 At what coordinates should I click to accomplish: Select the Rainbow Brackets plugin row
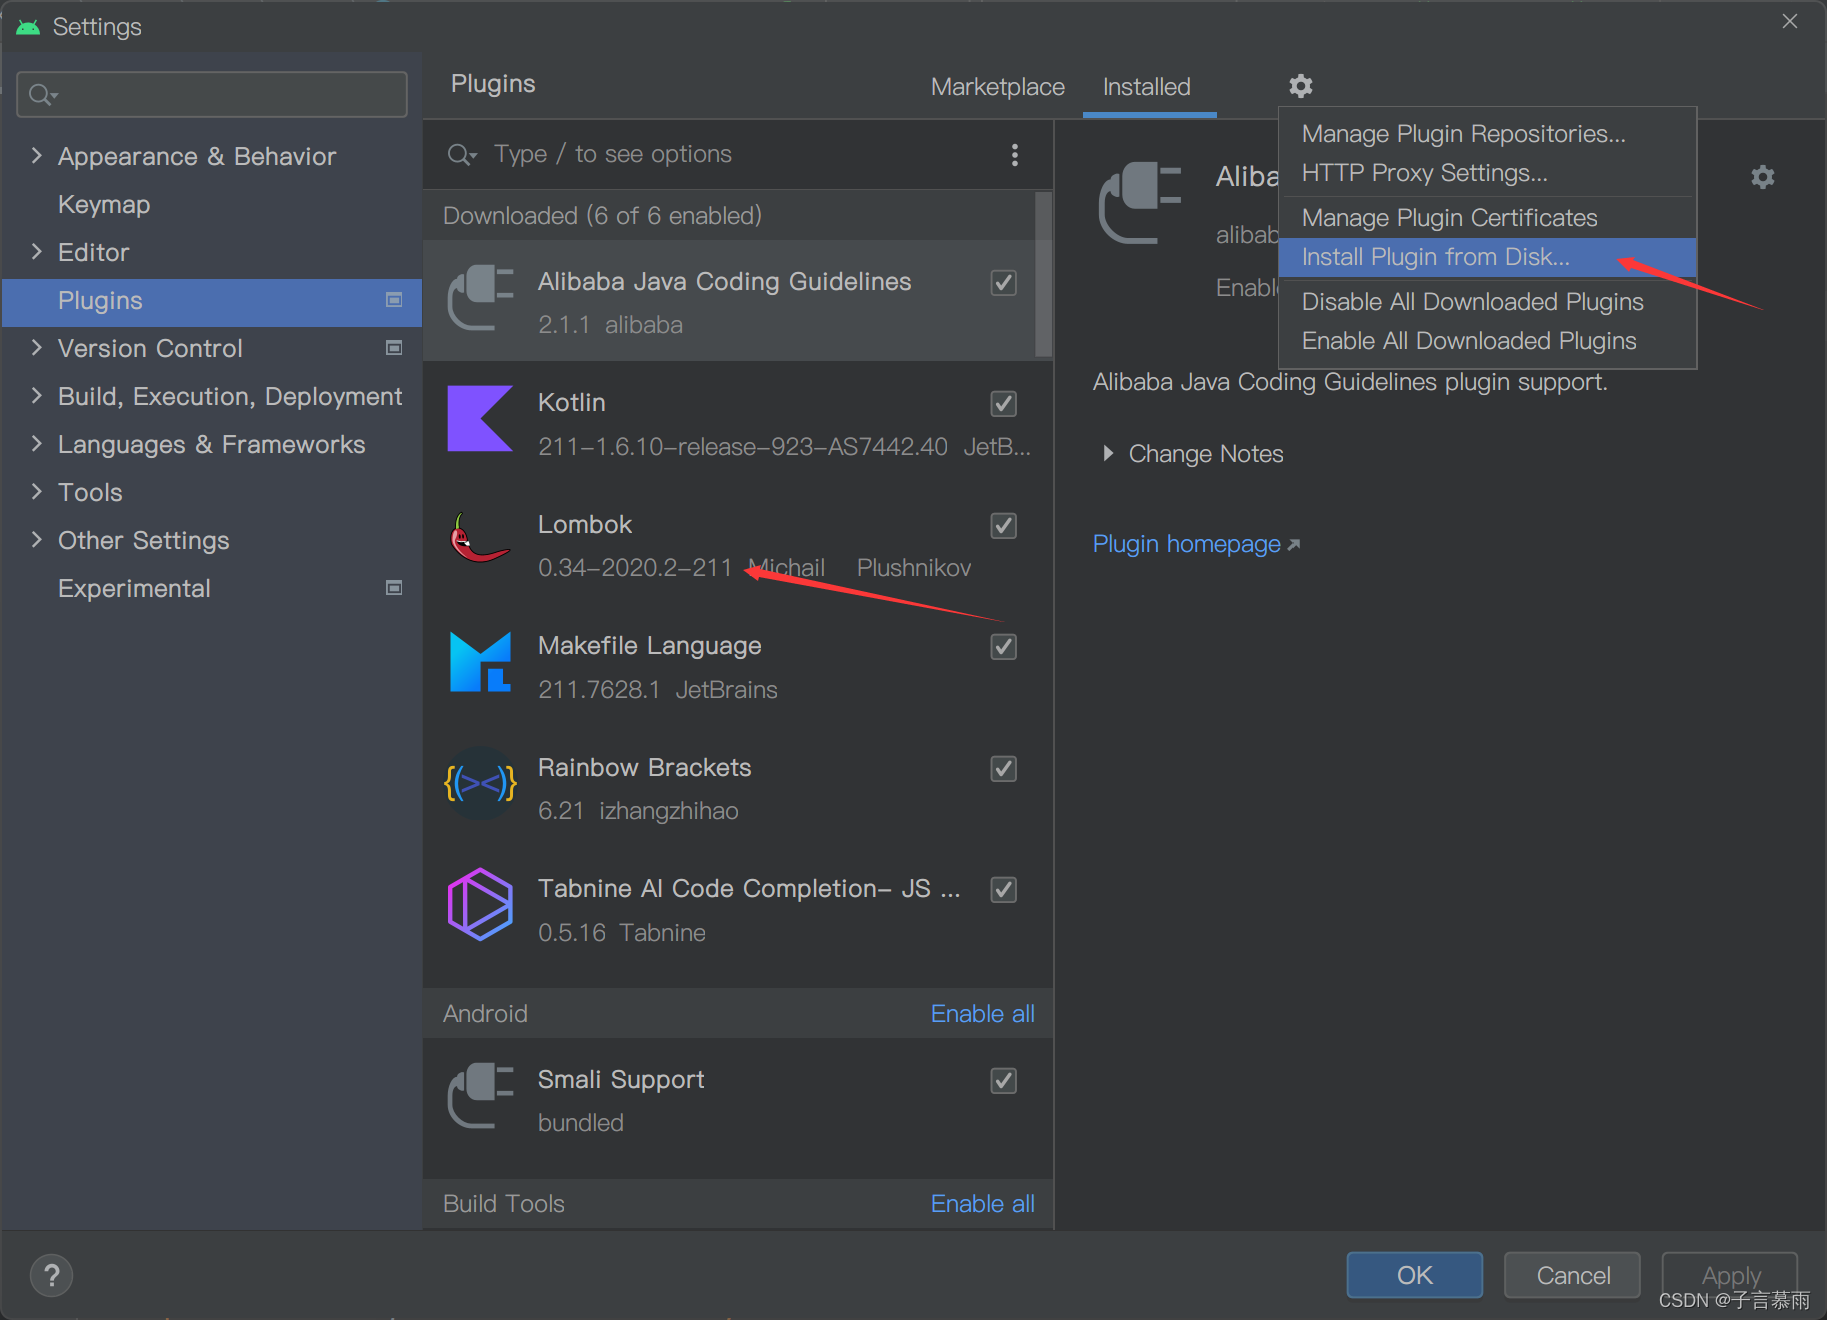pos(738,787)
